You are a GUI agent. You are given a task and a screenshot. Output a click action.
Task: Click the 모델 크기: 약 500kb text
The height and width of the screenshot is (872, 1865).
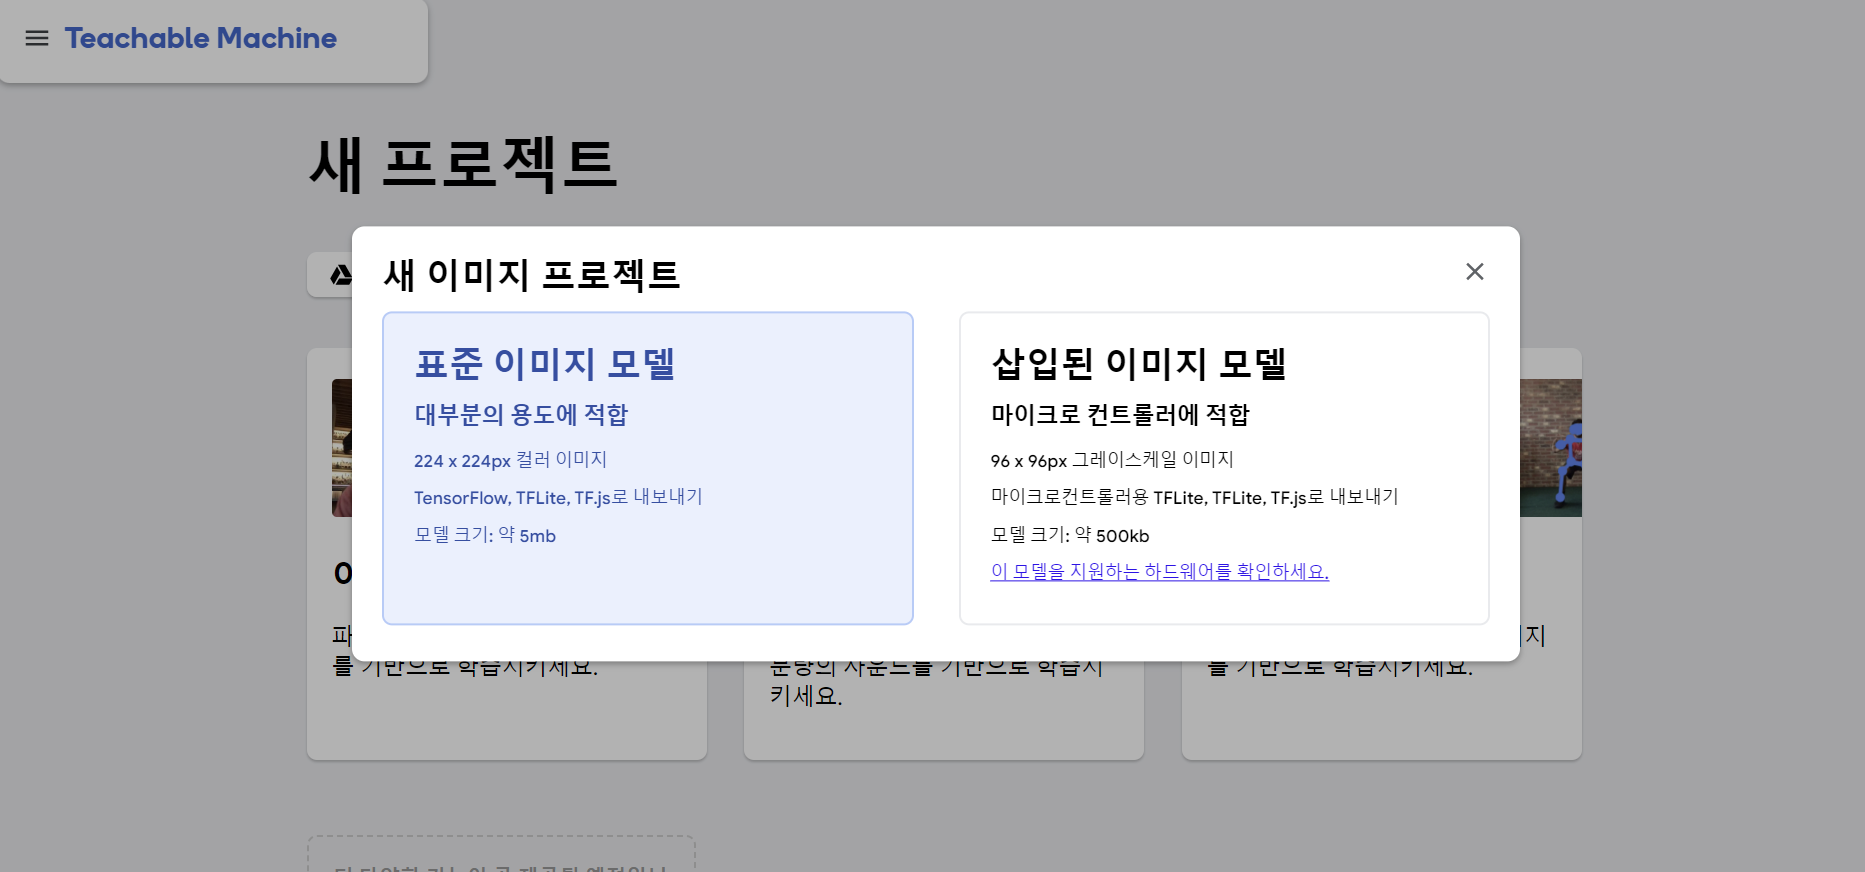1070,535
